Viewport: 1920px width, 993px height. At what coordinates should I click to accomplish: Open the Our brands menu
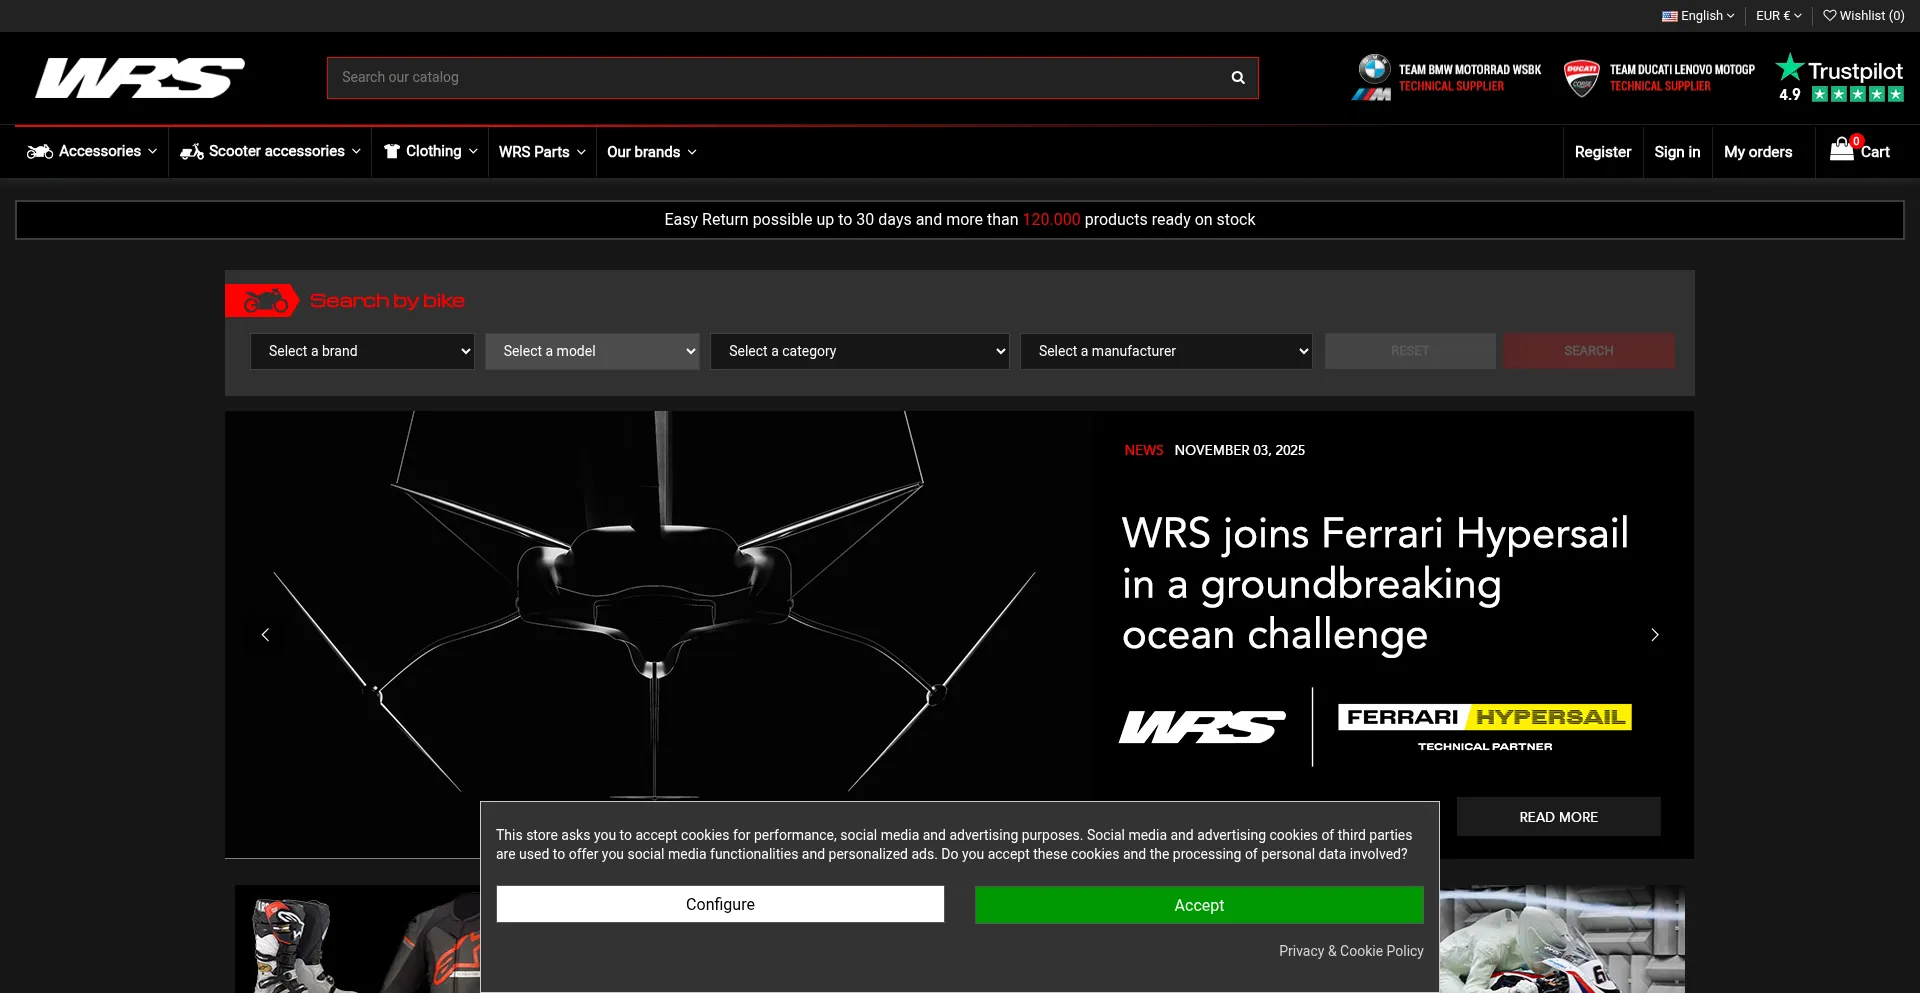point(652,152)
